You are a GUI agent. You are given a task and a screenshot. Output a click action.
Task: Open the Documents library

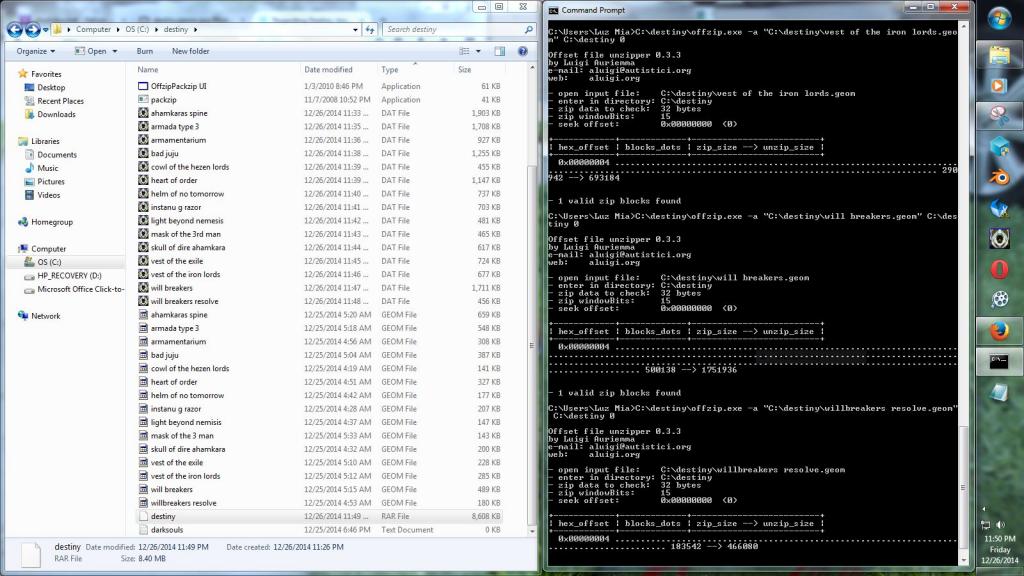tap(57, 155)
